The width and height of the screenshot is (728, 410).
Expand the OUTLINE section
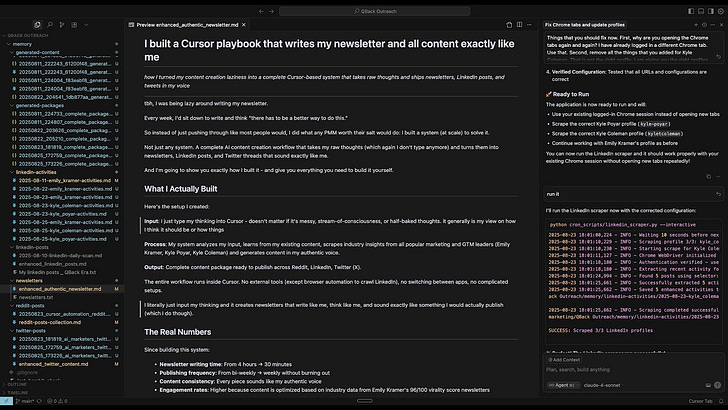coord(62,384)
